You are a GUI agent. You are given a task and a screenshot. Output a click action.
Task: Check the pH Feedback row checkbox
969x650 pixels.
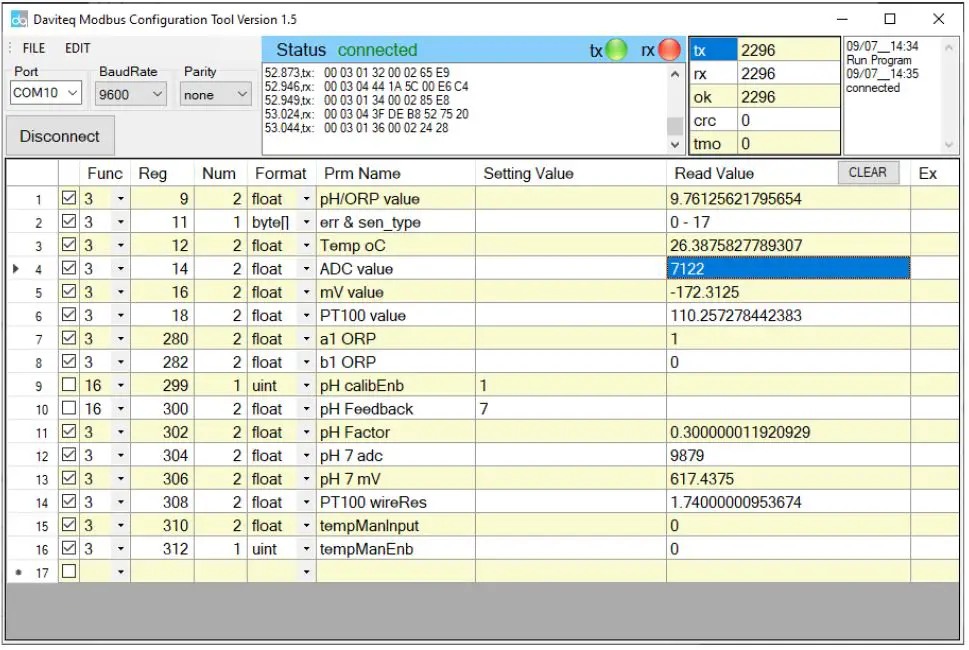click(69, 409)
